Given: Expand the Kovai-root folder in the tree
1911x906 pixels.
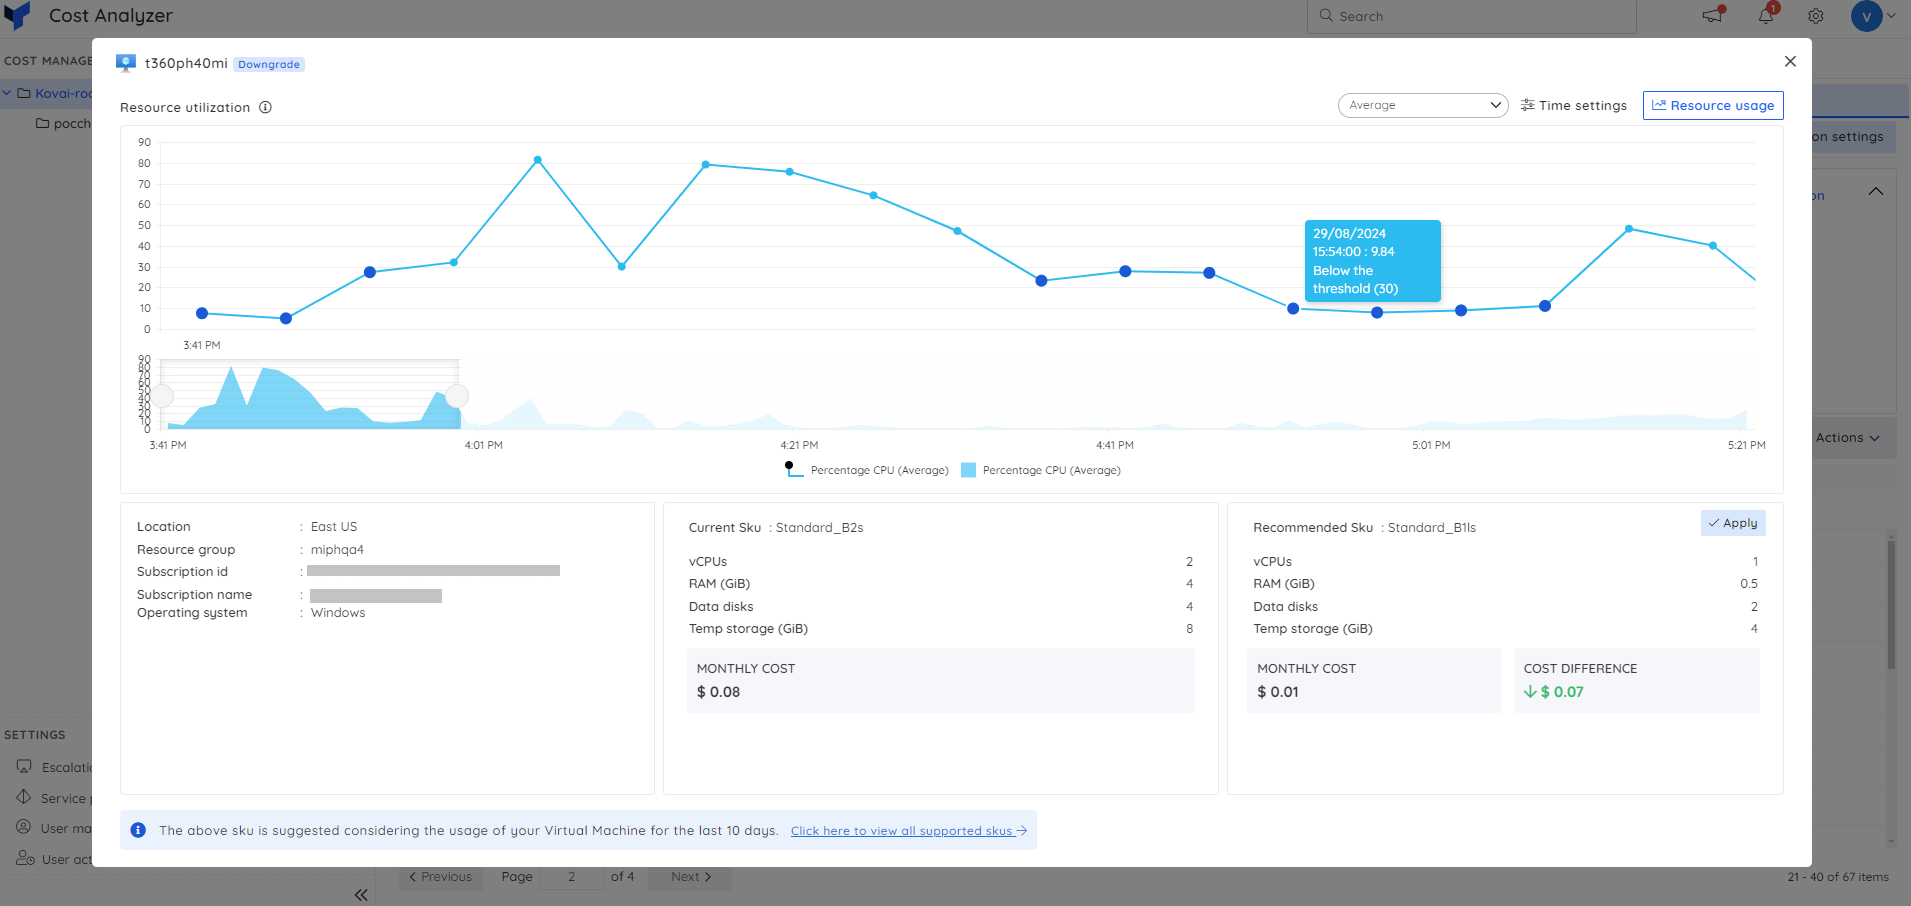Looking at the screenshot, I should tap(8, 93).
